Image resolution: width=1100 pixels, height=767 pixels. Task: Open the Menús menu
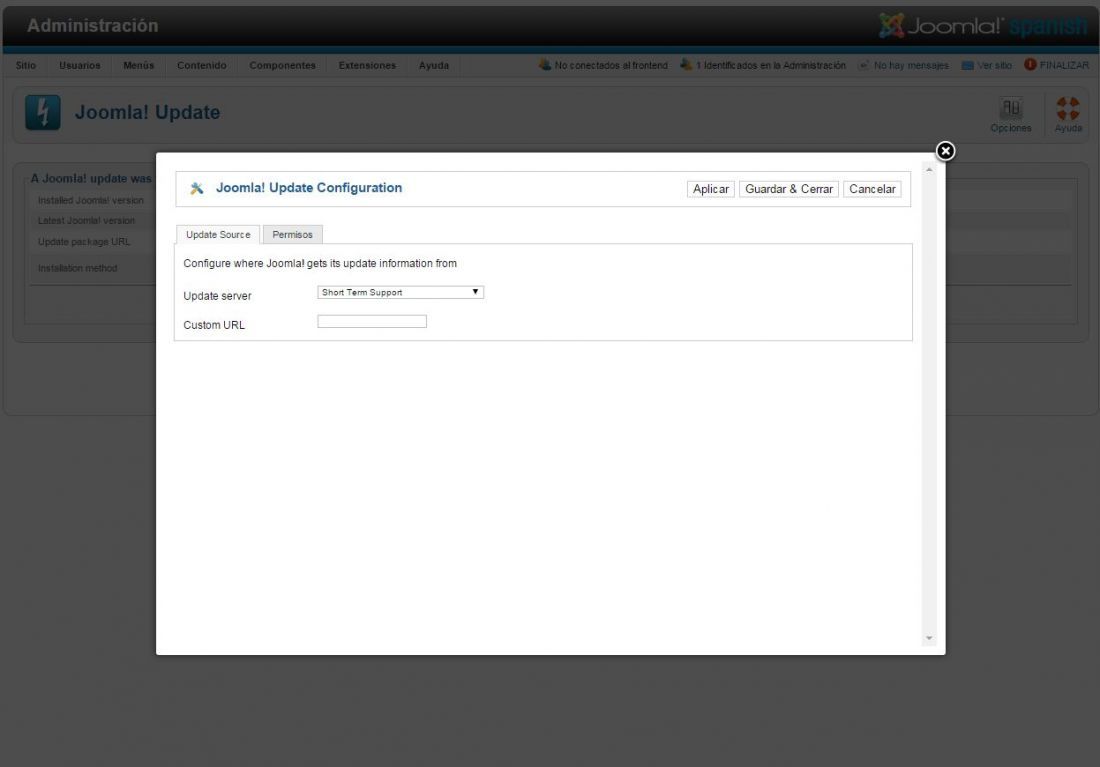(138, 65)
